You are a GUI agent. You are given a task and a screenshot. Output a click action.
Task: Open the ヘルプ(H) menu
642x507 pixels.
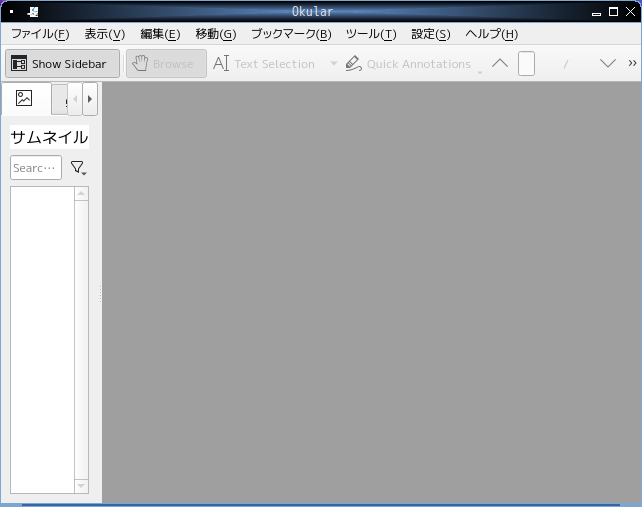pyautogui.click(x=491, y=34)
